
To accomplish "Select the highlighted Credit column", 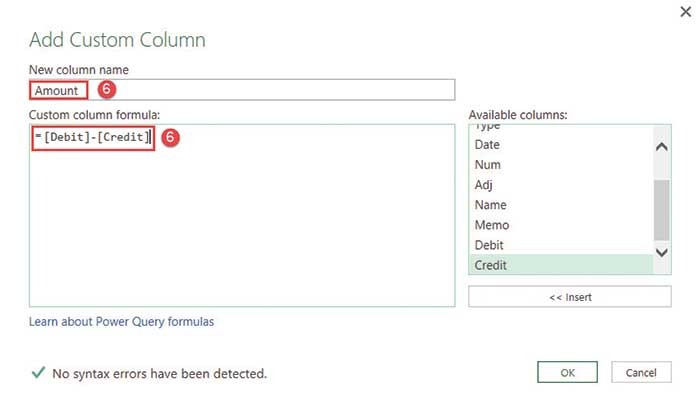I will pos(491,265).
